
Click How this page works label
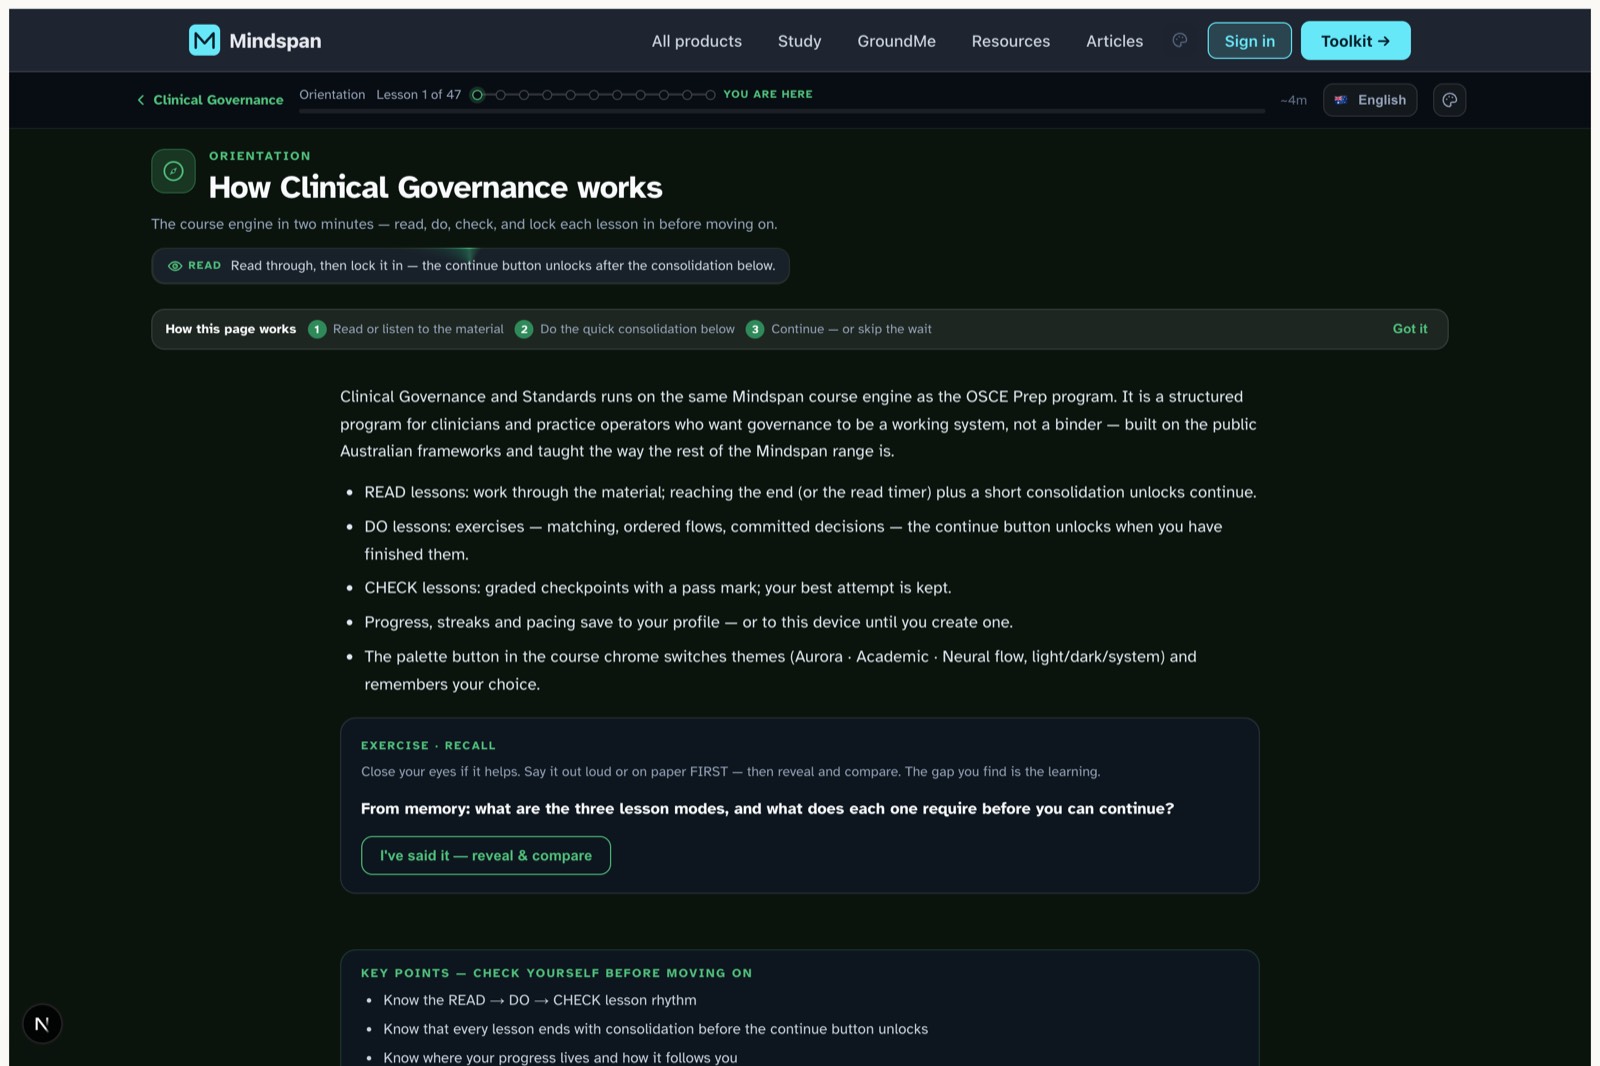[231, 329]
